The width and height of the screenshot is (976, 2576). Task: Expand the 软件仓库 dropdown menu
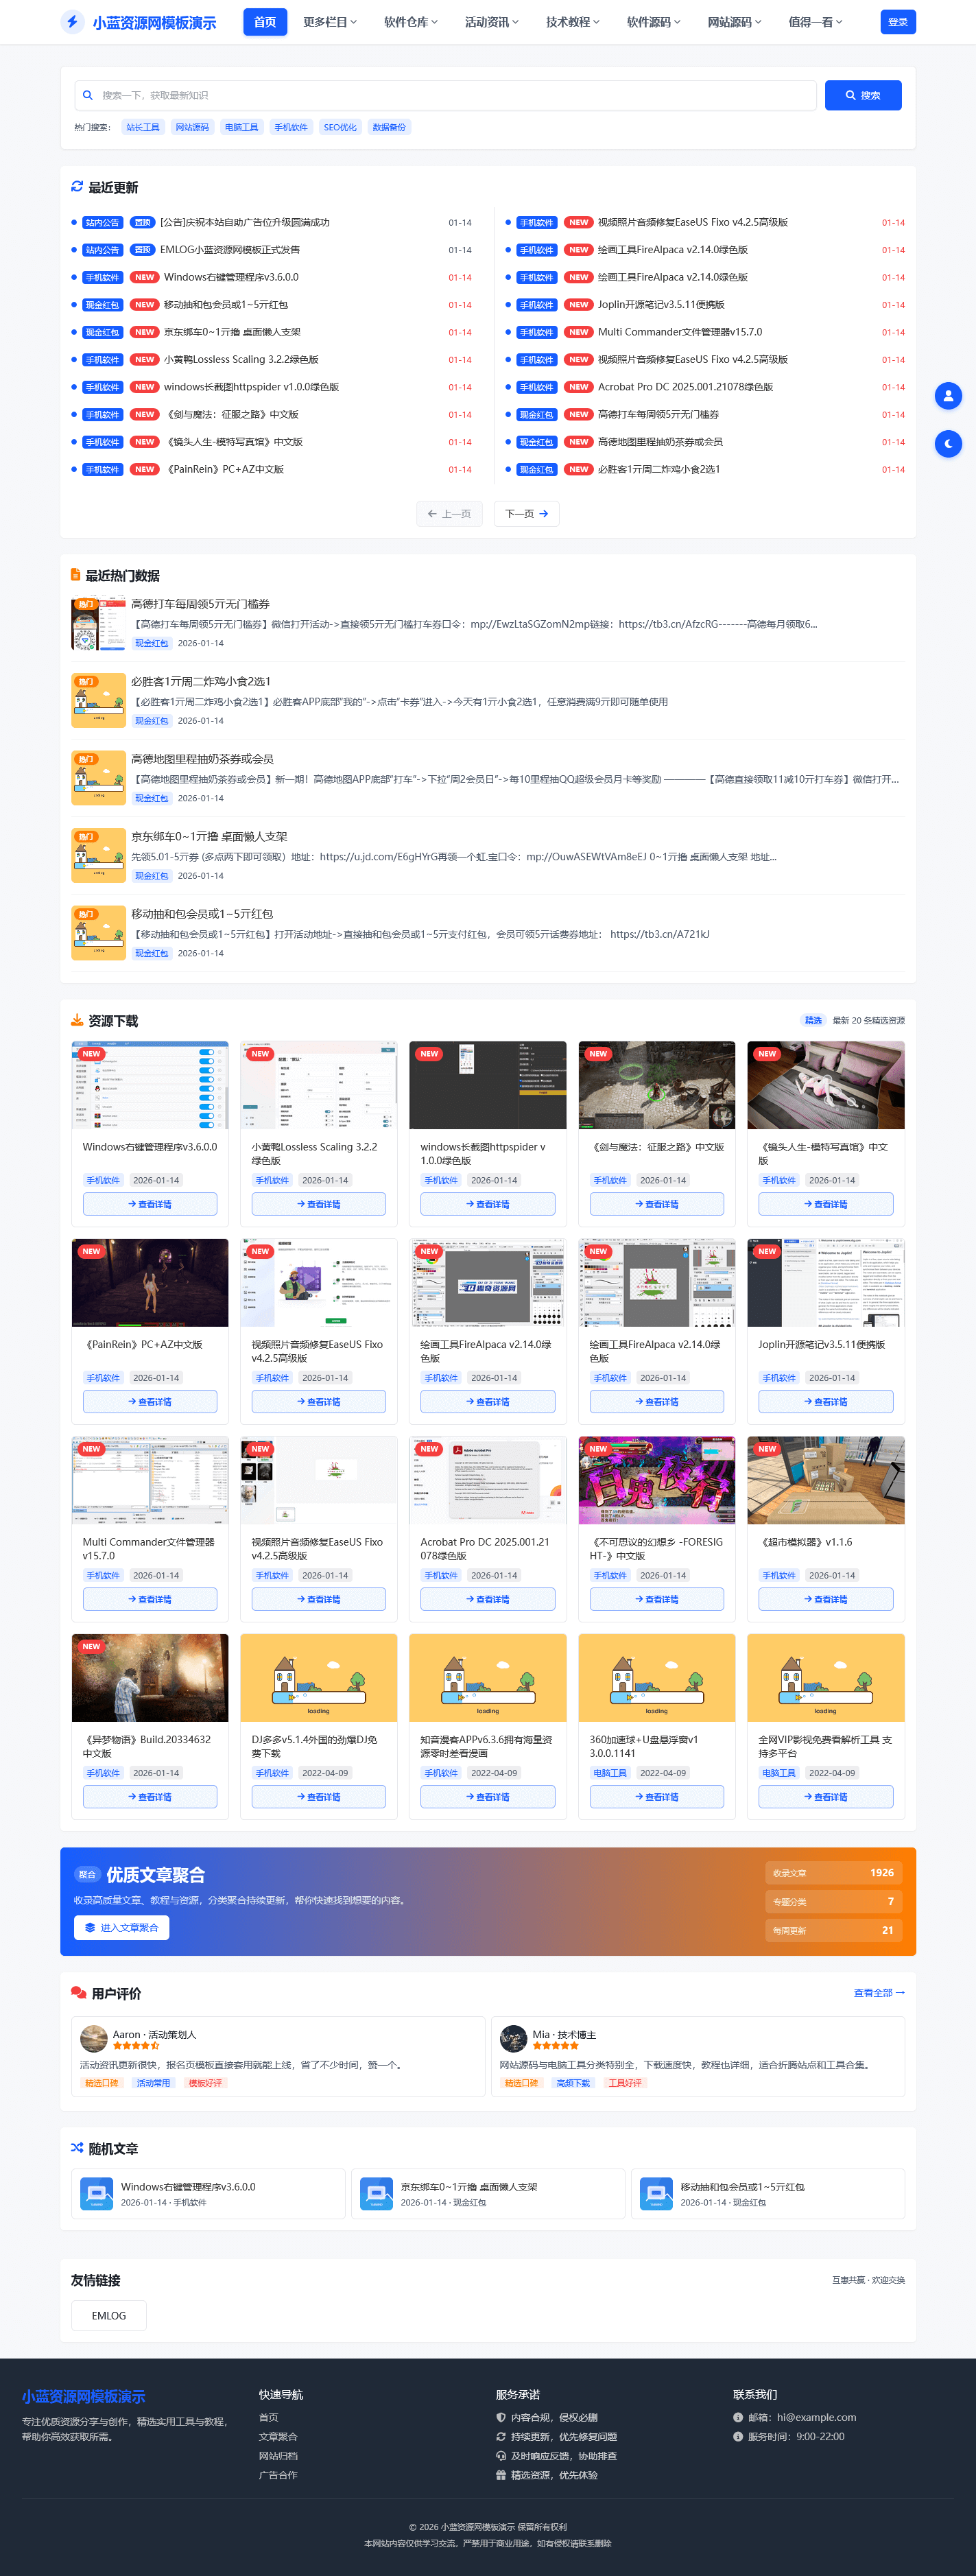tap(411, 22)
